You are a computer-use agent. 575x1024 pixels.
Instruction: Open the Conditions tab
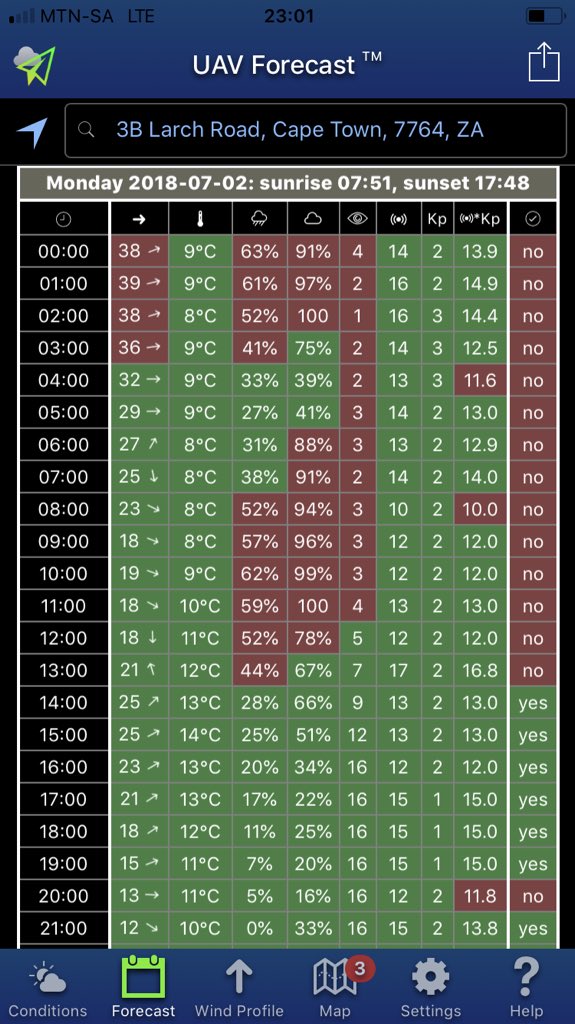click(48, 987)
